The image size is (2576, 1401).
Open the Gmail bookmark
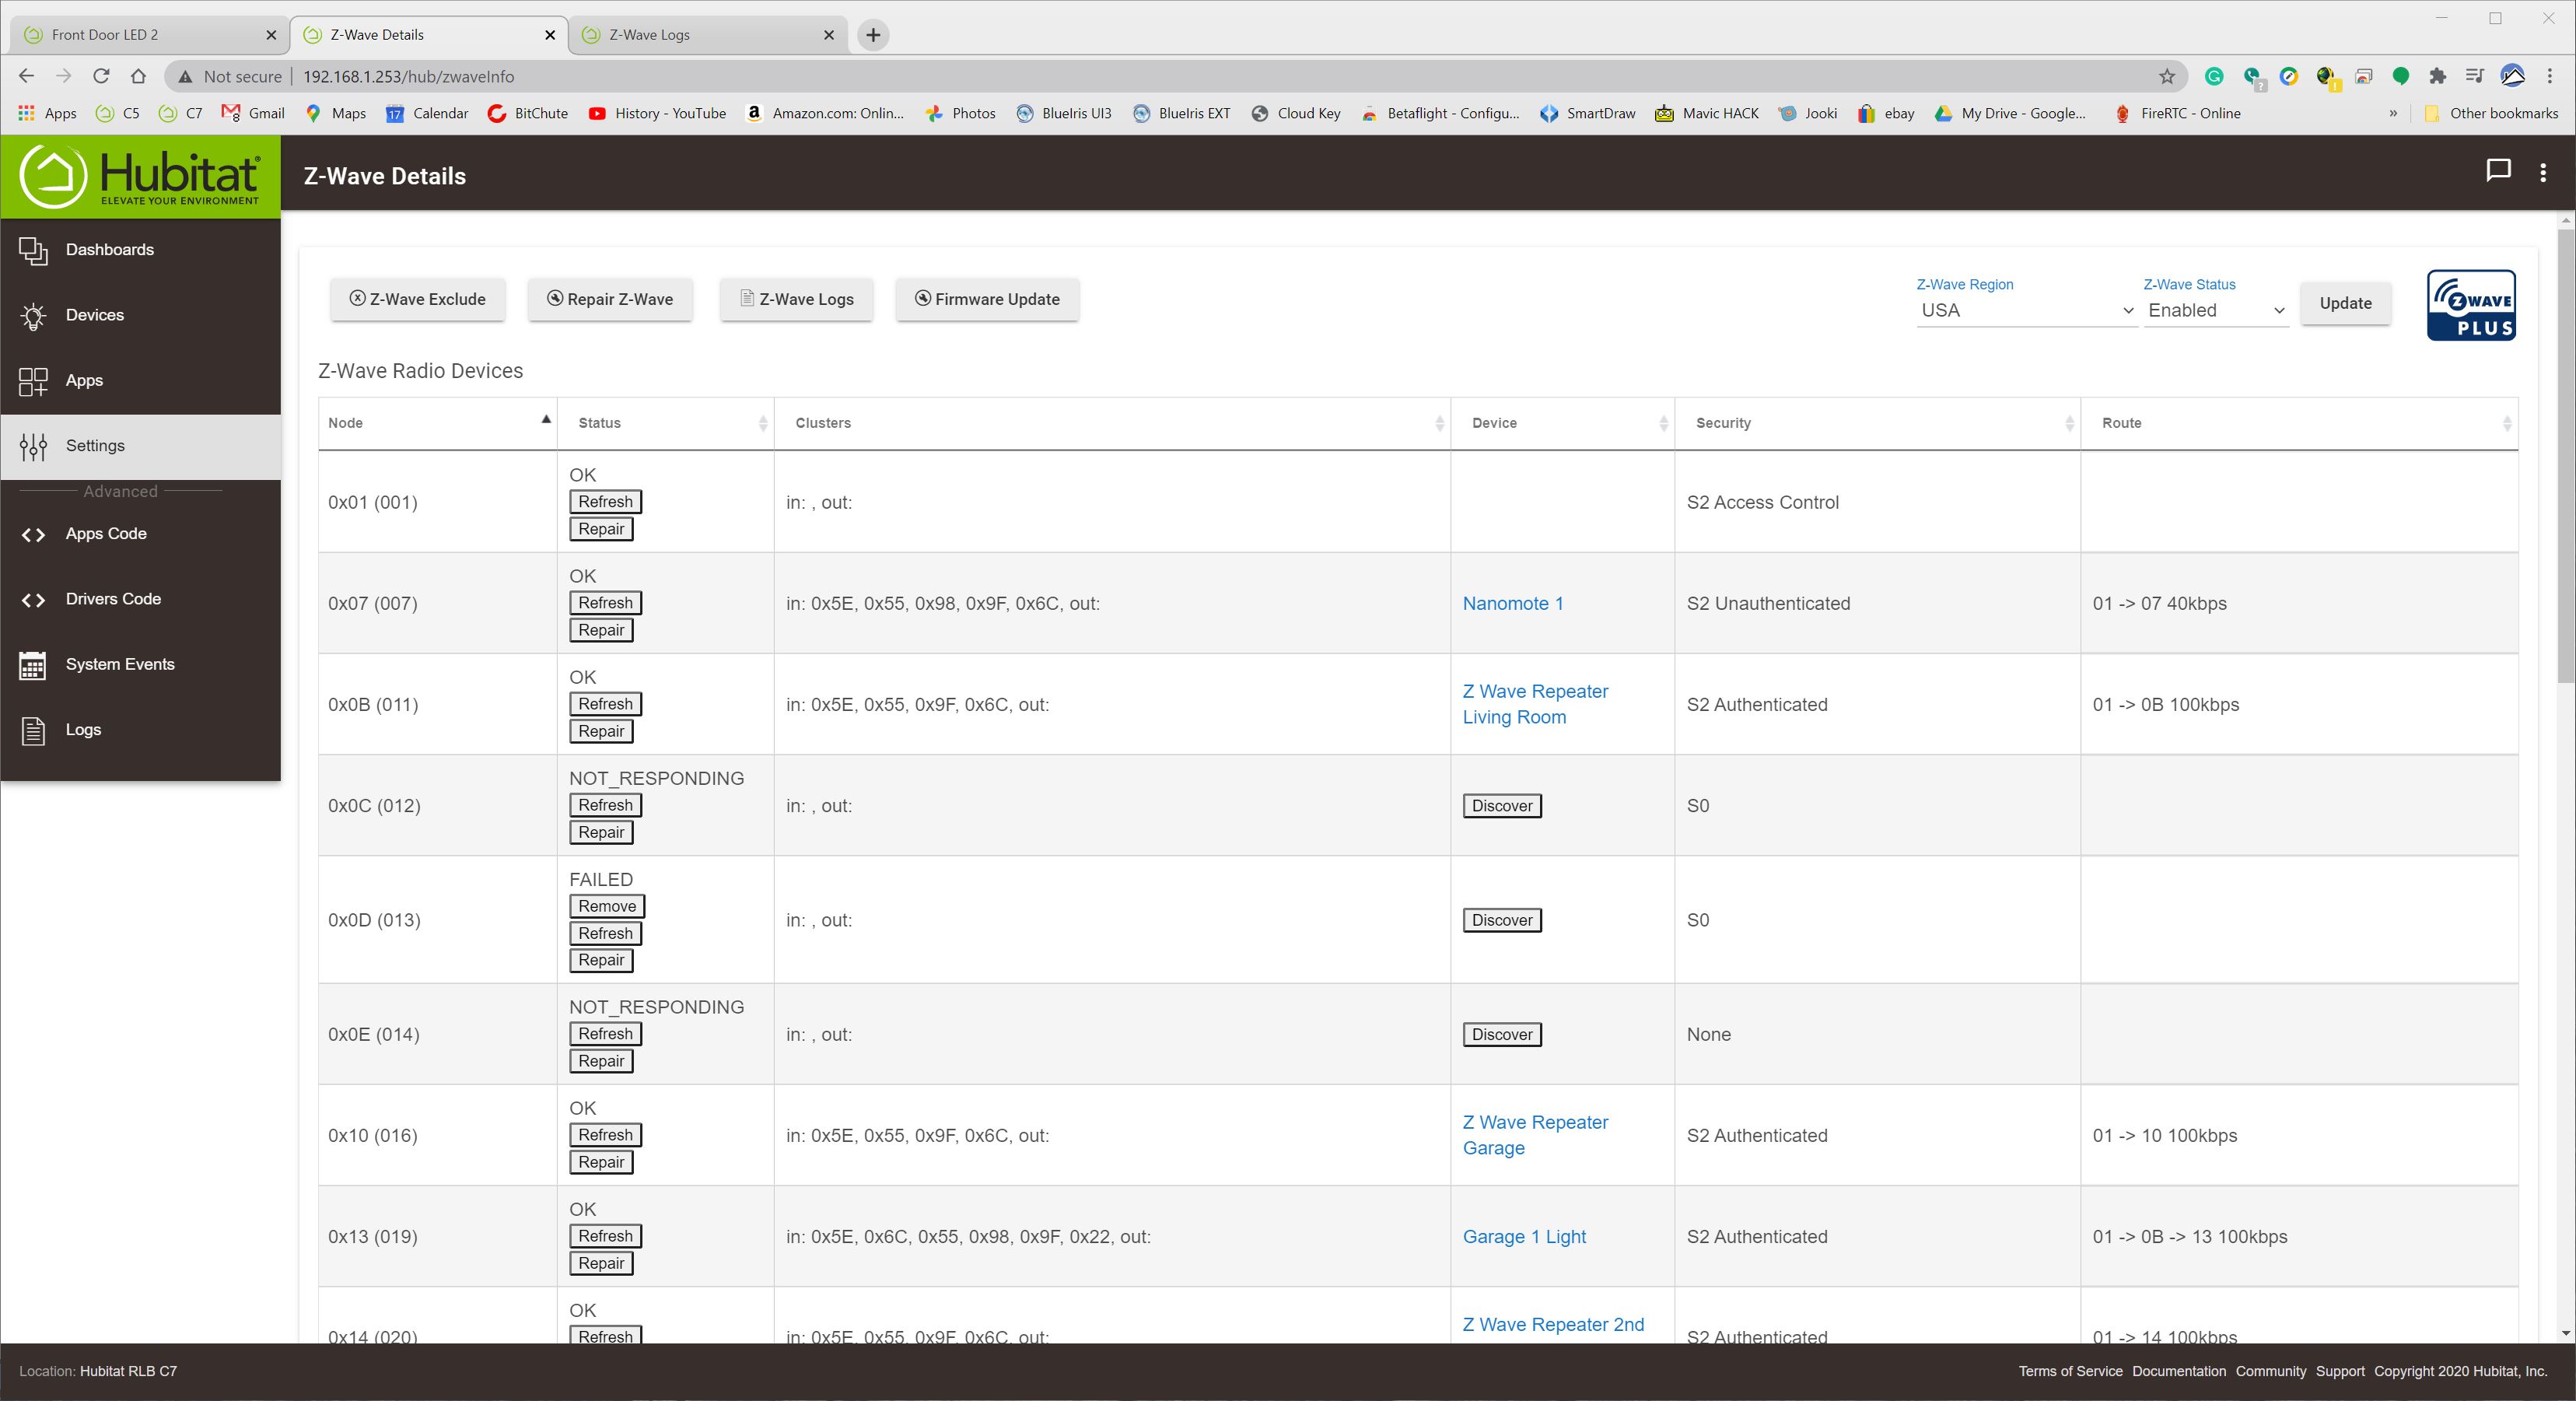(253, 114)
